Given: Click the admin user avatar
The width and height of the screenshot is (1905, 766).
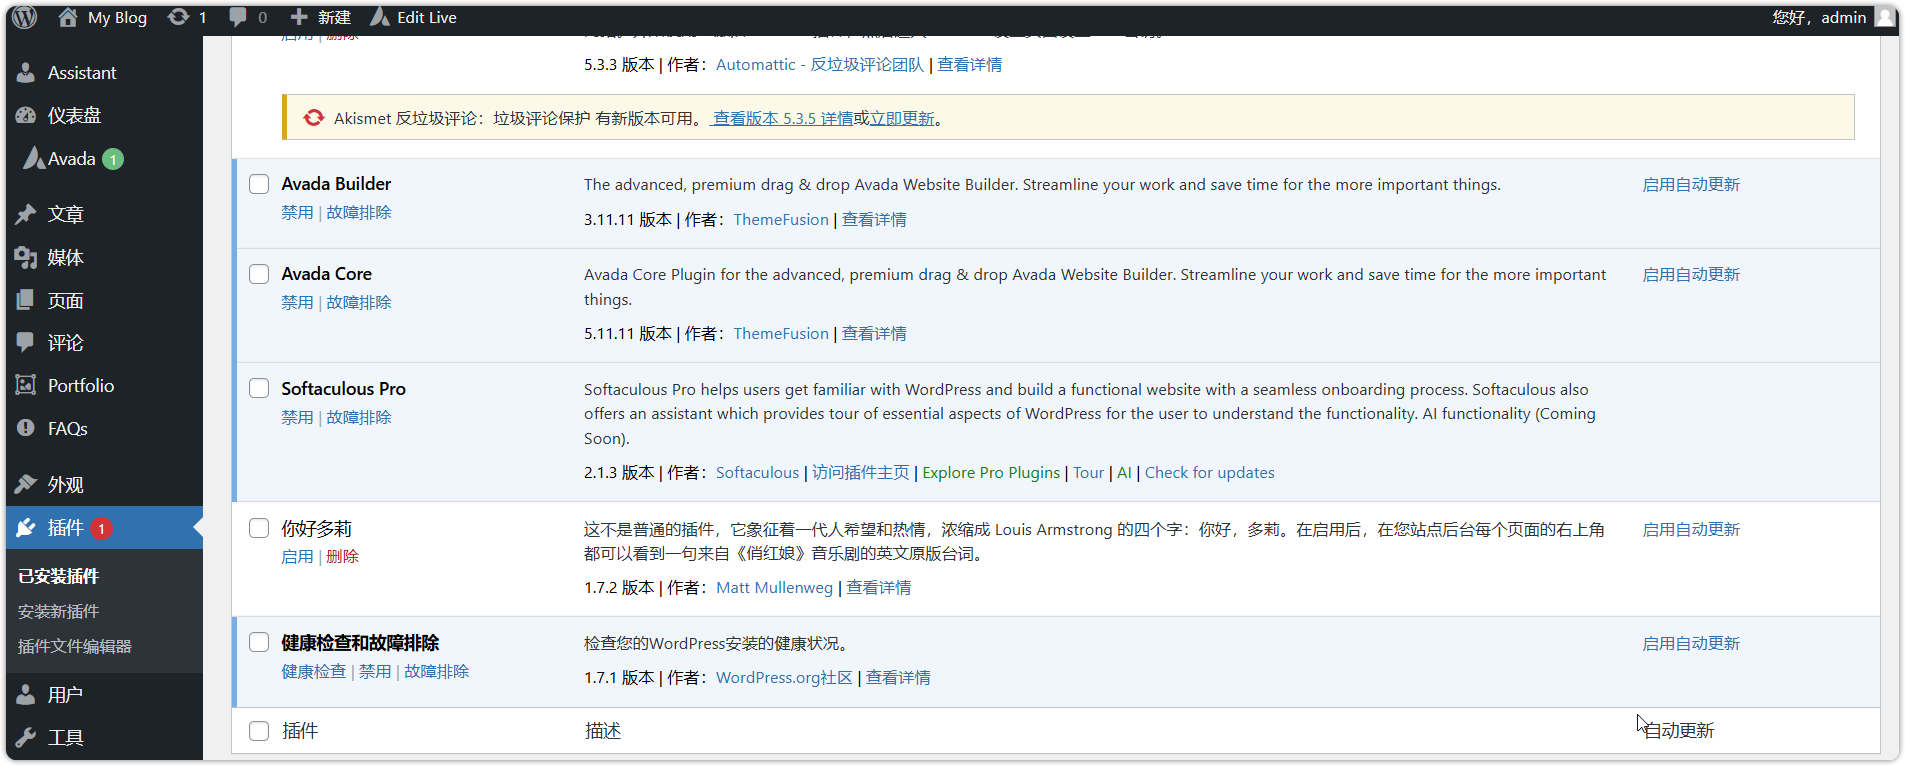Looking at the screenshot, I should [1884, 17].
